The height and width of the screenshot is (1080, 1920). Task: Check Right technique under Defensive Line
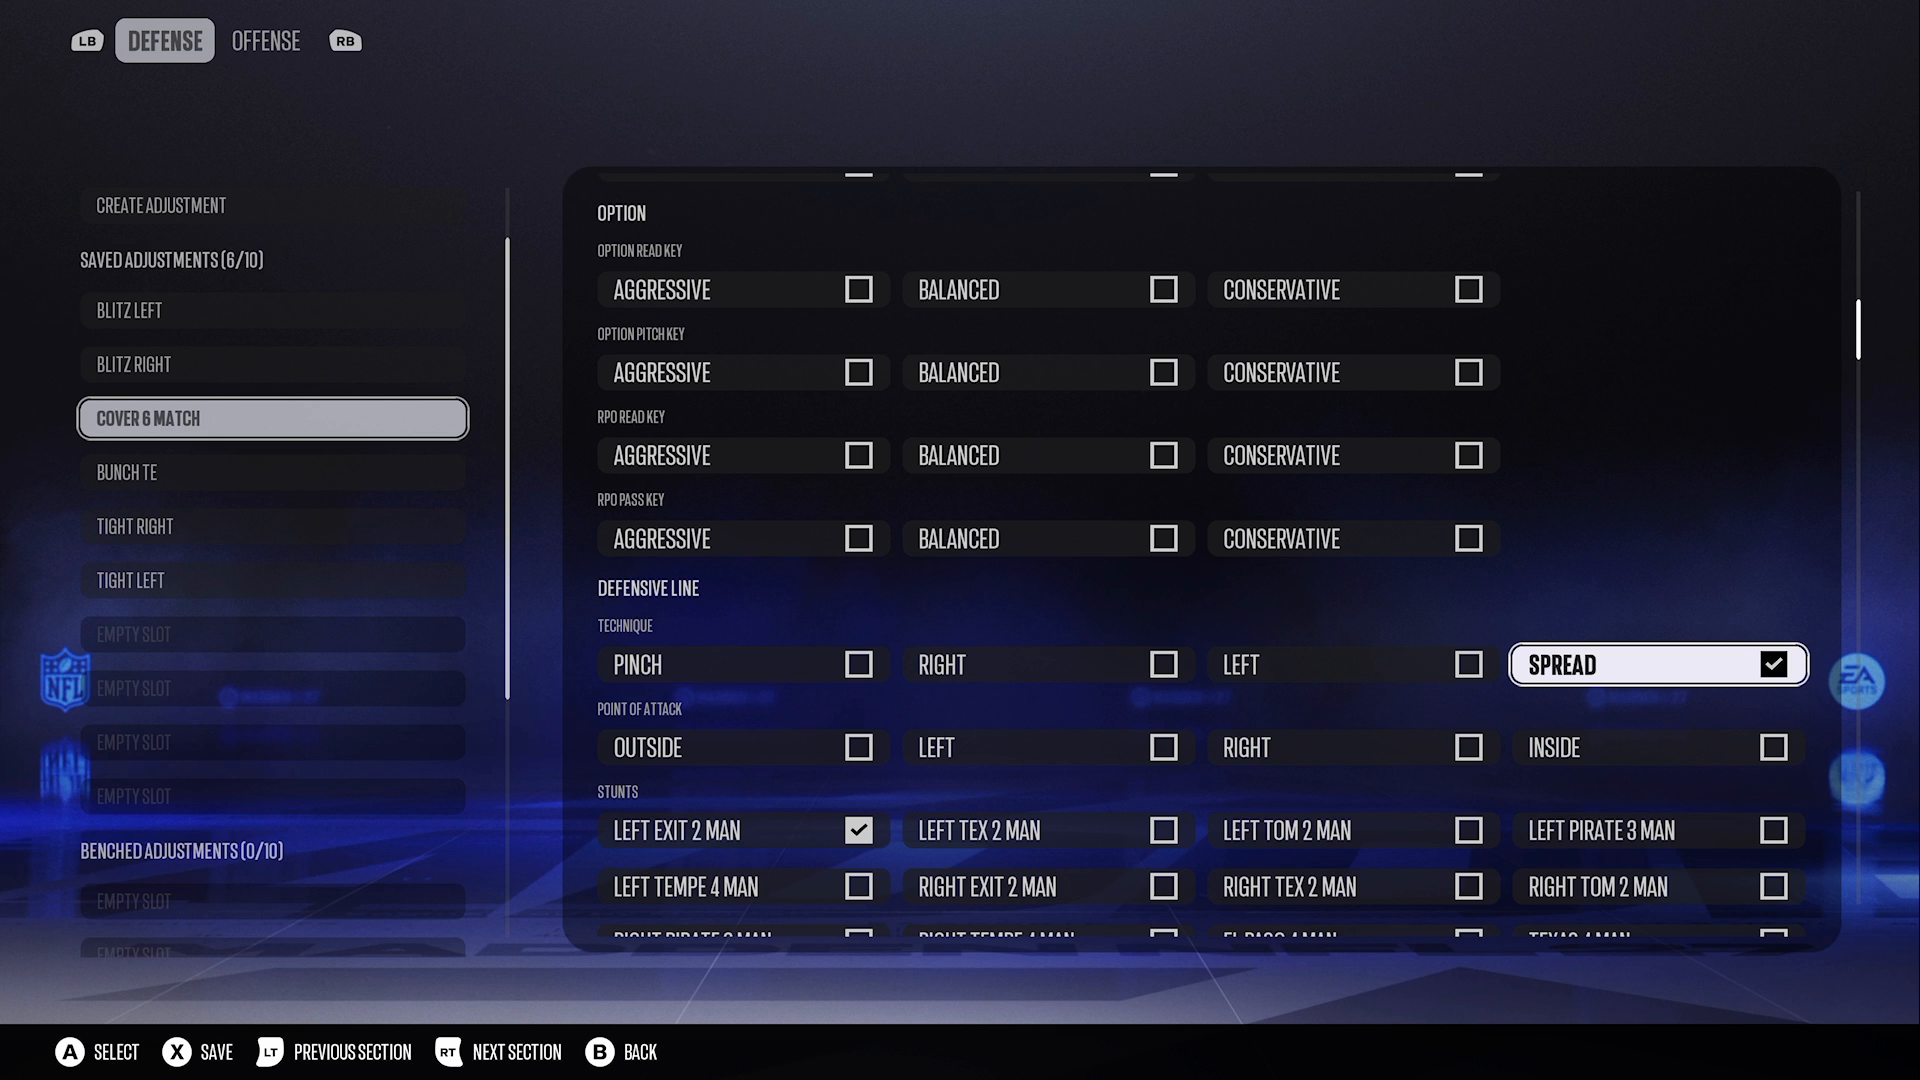click(1164, 665)
